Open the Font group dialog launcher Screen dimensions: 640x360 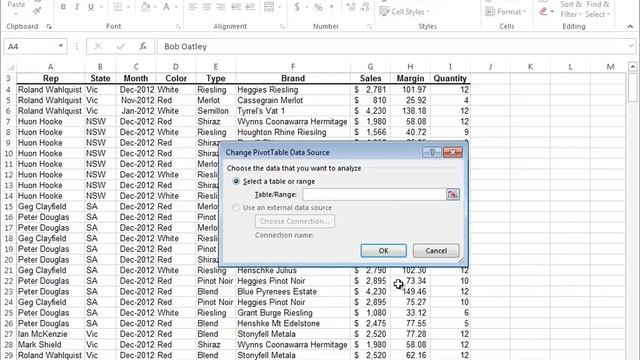[x=178, y=27]
